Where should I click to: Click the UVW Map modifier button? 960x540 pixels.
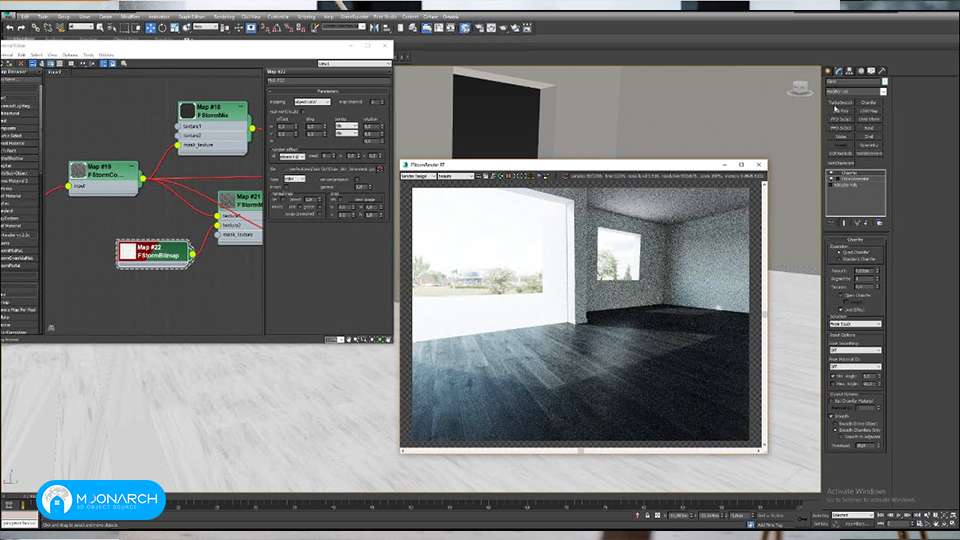(869, 111)
